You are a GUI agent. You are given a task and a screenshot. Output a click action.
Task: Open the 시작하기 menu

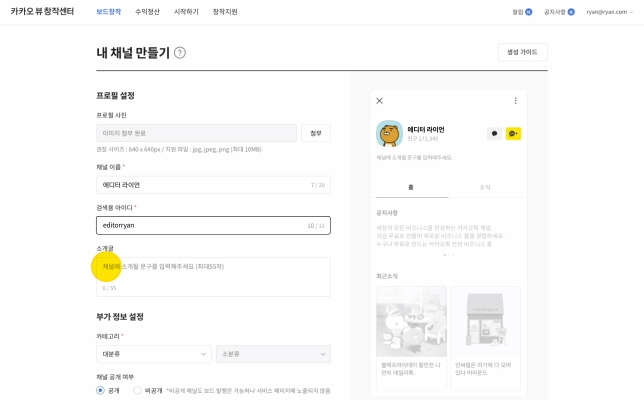(x=186, y=12)
